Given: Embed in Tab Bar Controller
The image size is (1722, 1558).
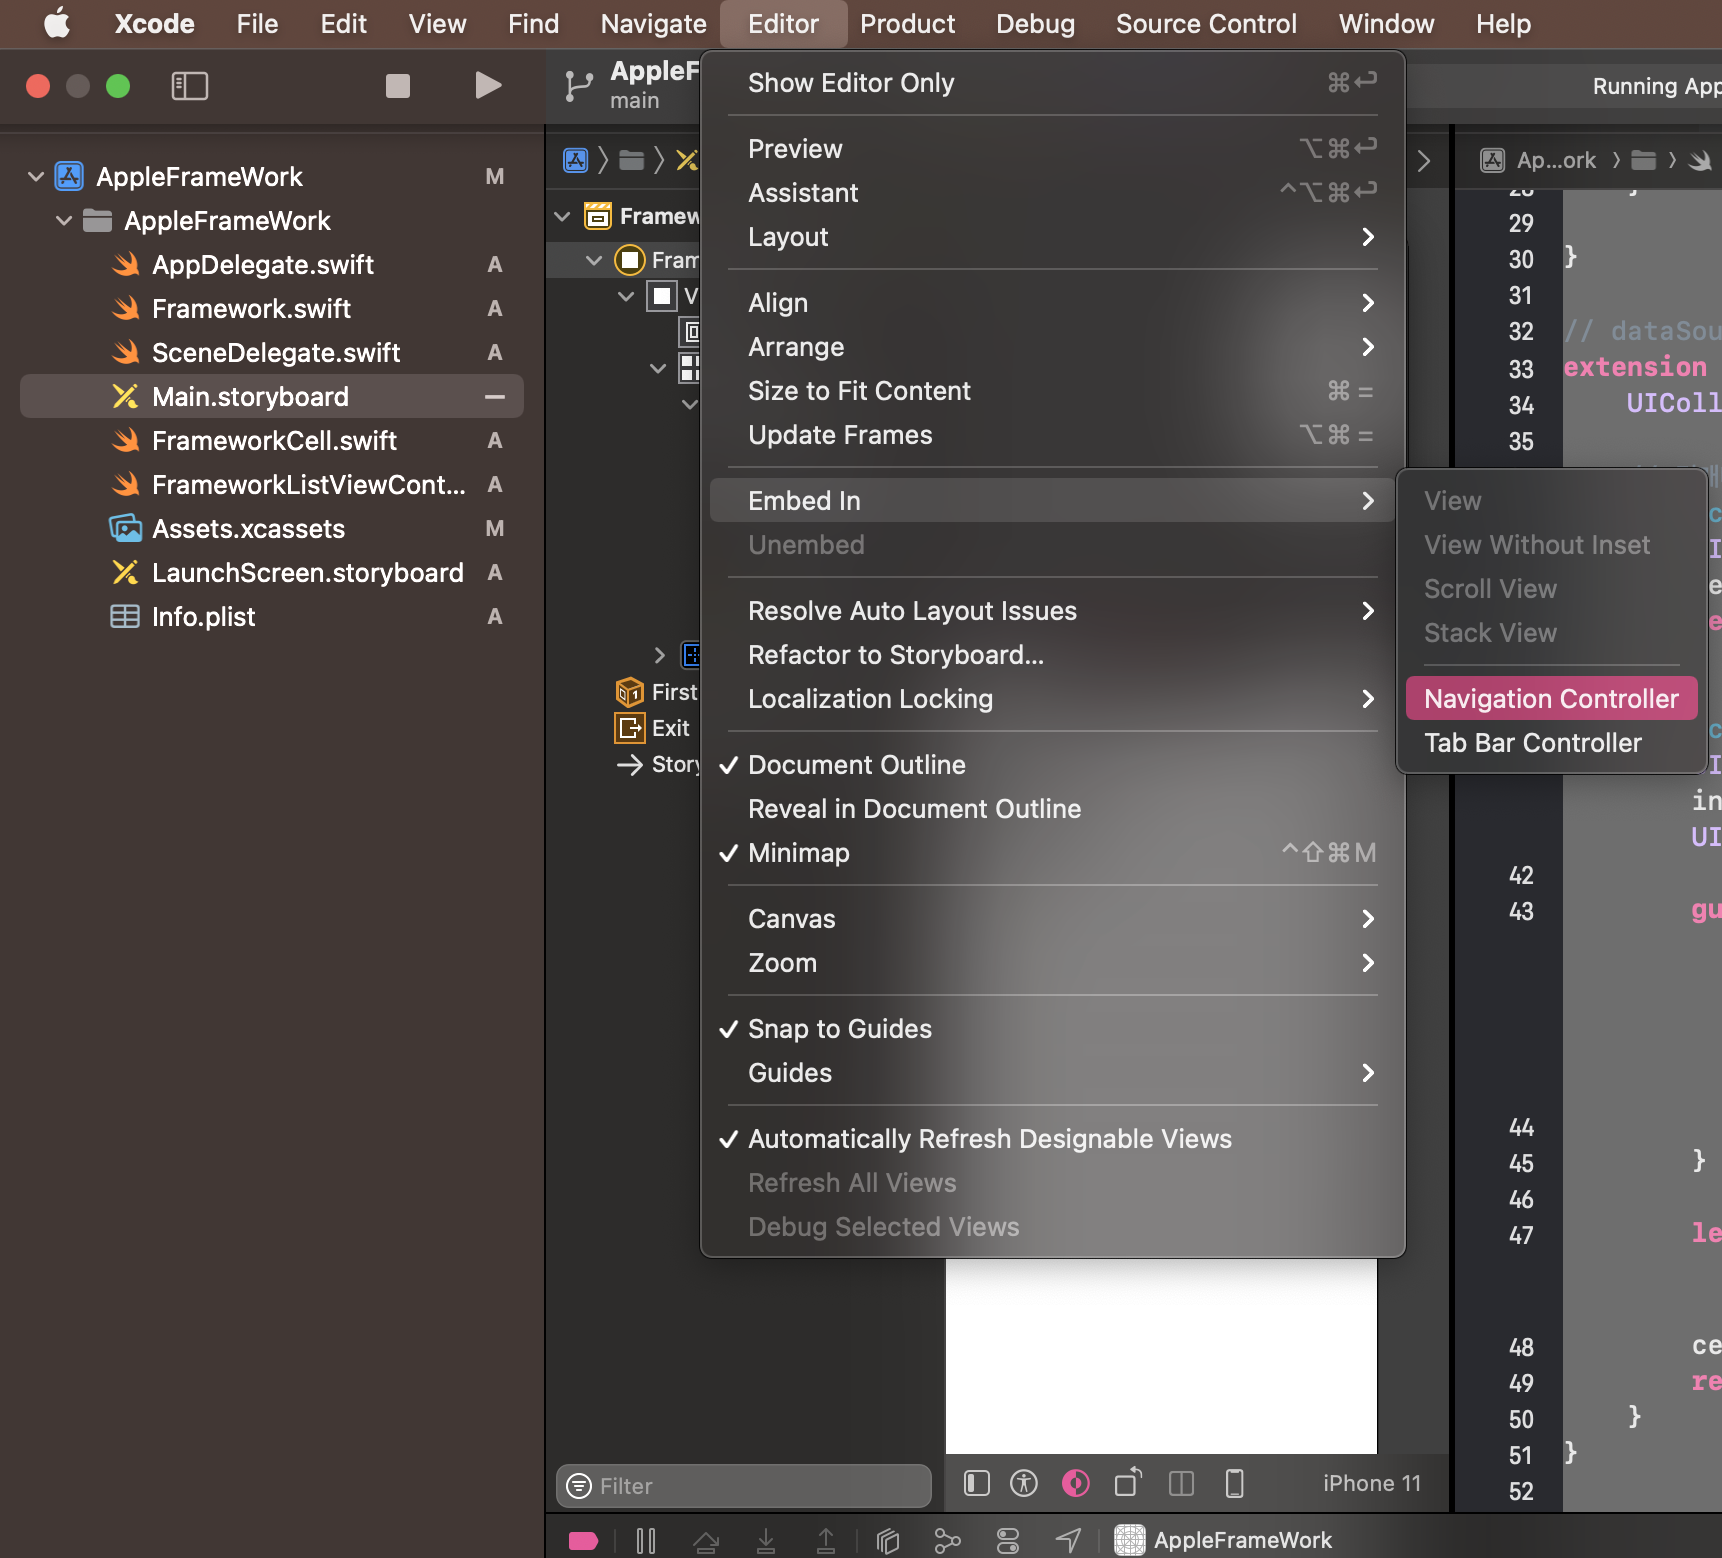Looking at the screenshot, I should [x=1551, y=743].
